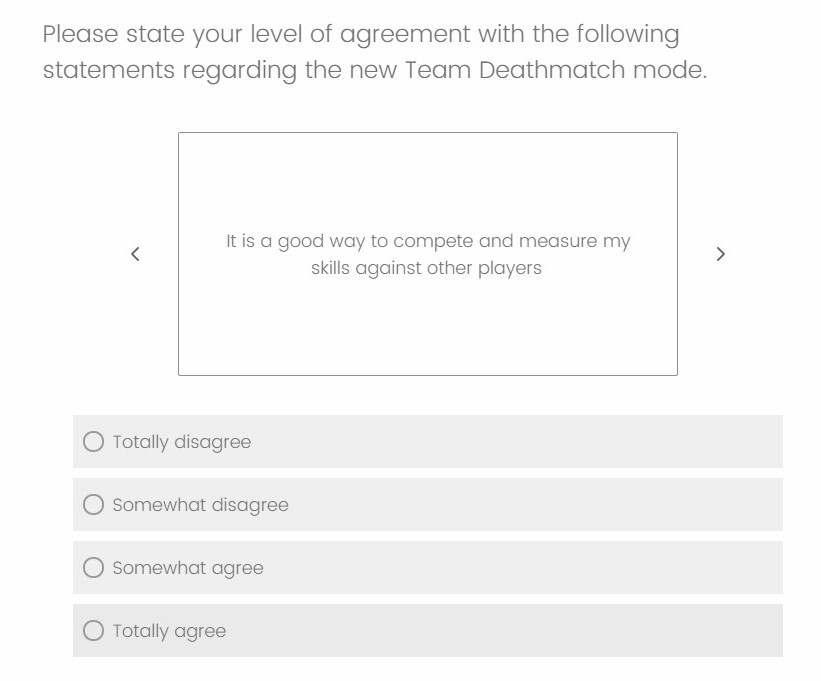Advance to next statement using right chevron
Viewport: 821px width, 681px height.
pos(720,254)
